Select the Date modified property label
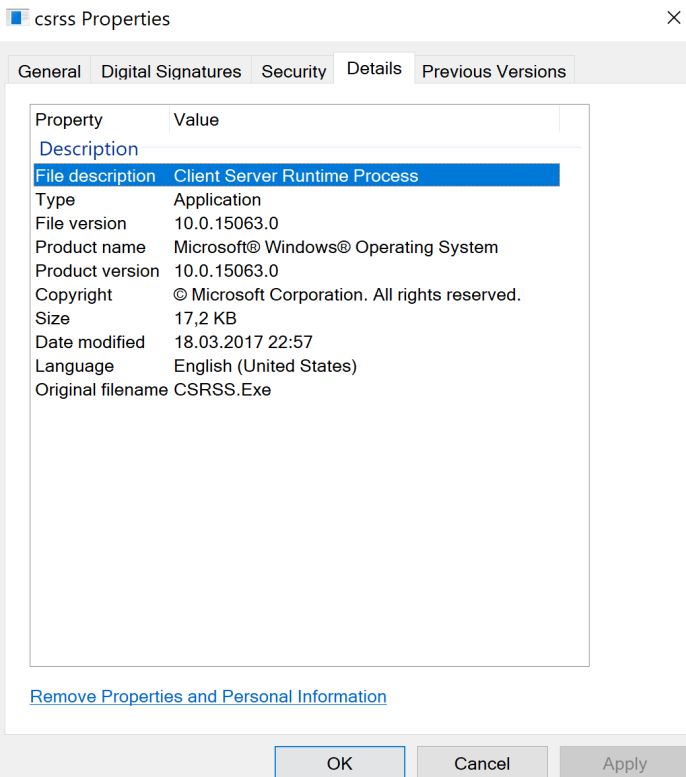The height and width of the screenshot is (777, 686). click(x=90, y=342)
